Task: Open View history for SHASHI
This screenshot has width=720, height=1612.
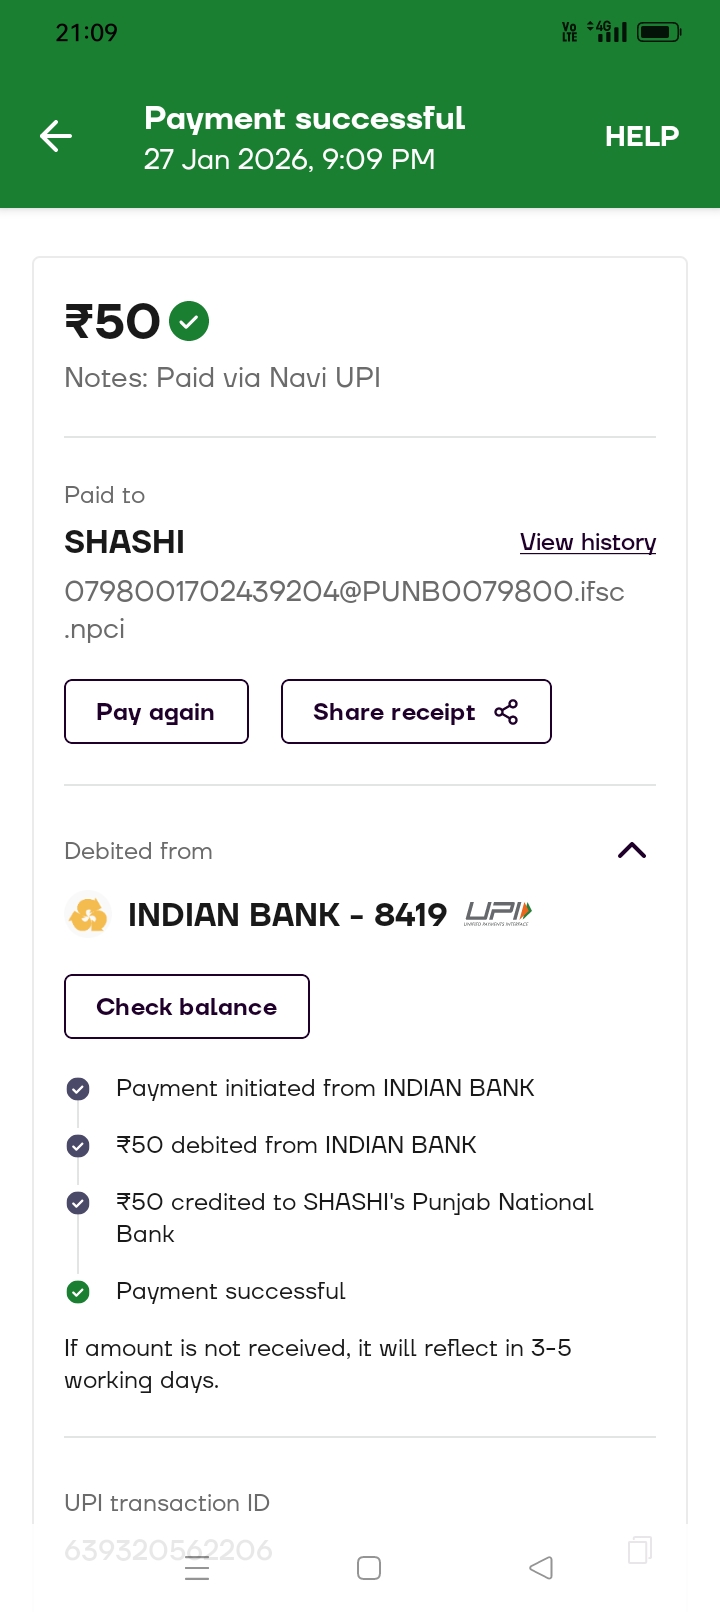Action: pos(588,542)
